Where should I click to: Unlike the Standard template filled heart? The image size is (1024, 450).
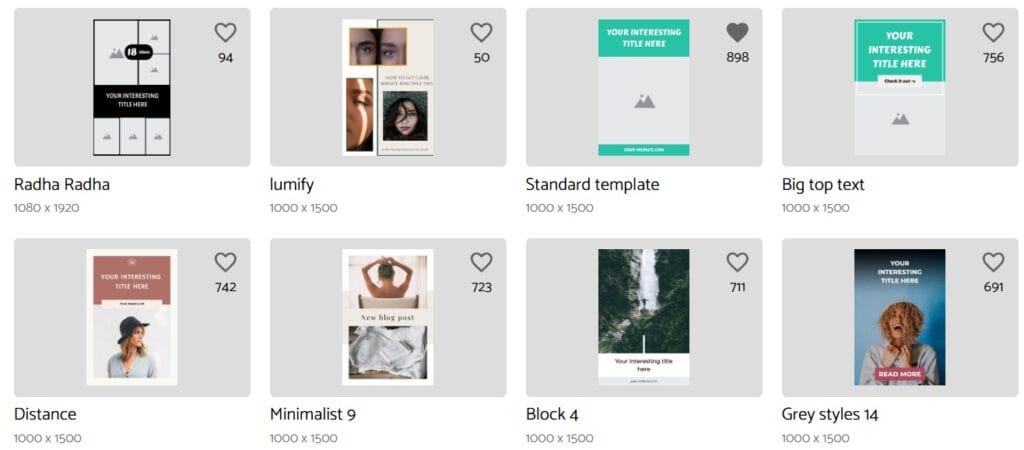tap(737, 33)
